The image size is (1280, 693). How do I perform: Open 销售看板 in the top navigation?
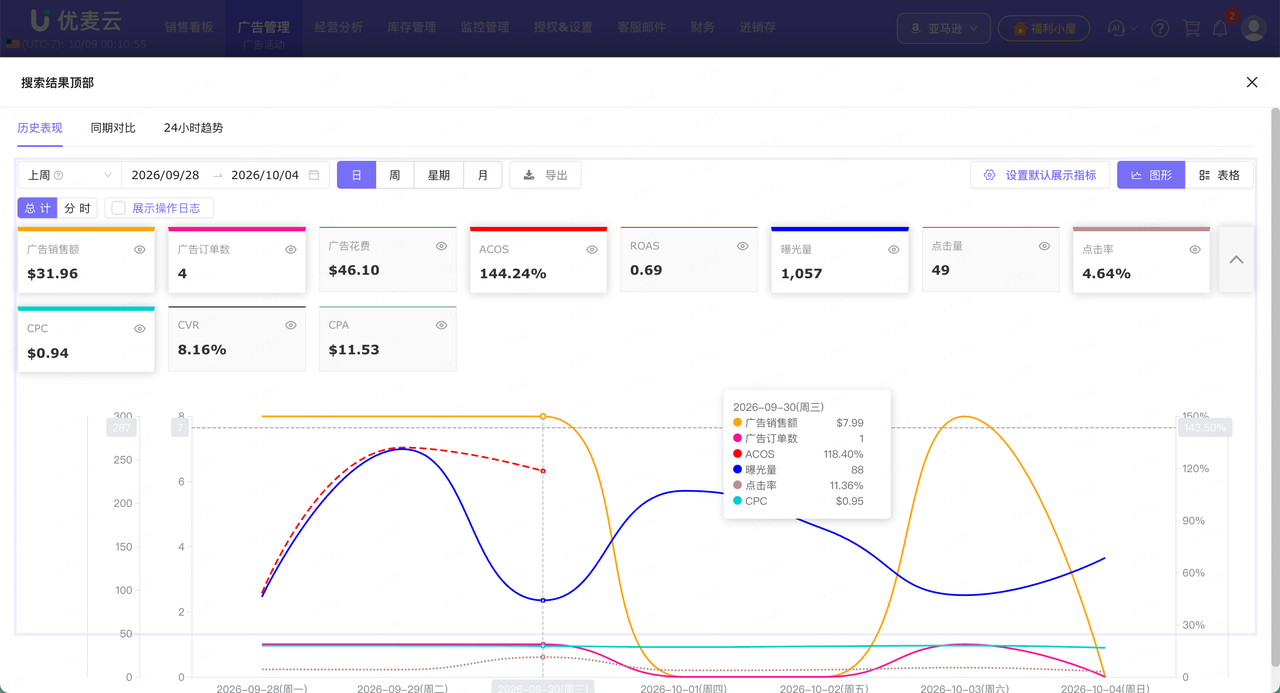click(x=189, y=28)
